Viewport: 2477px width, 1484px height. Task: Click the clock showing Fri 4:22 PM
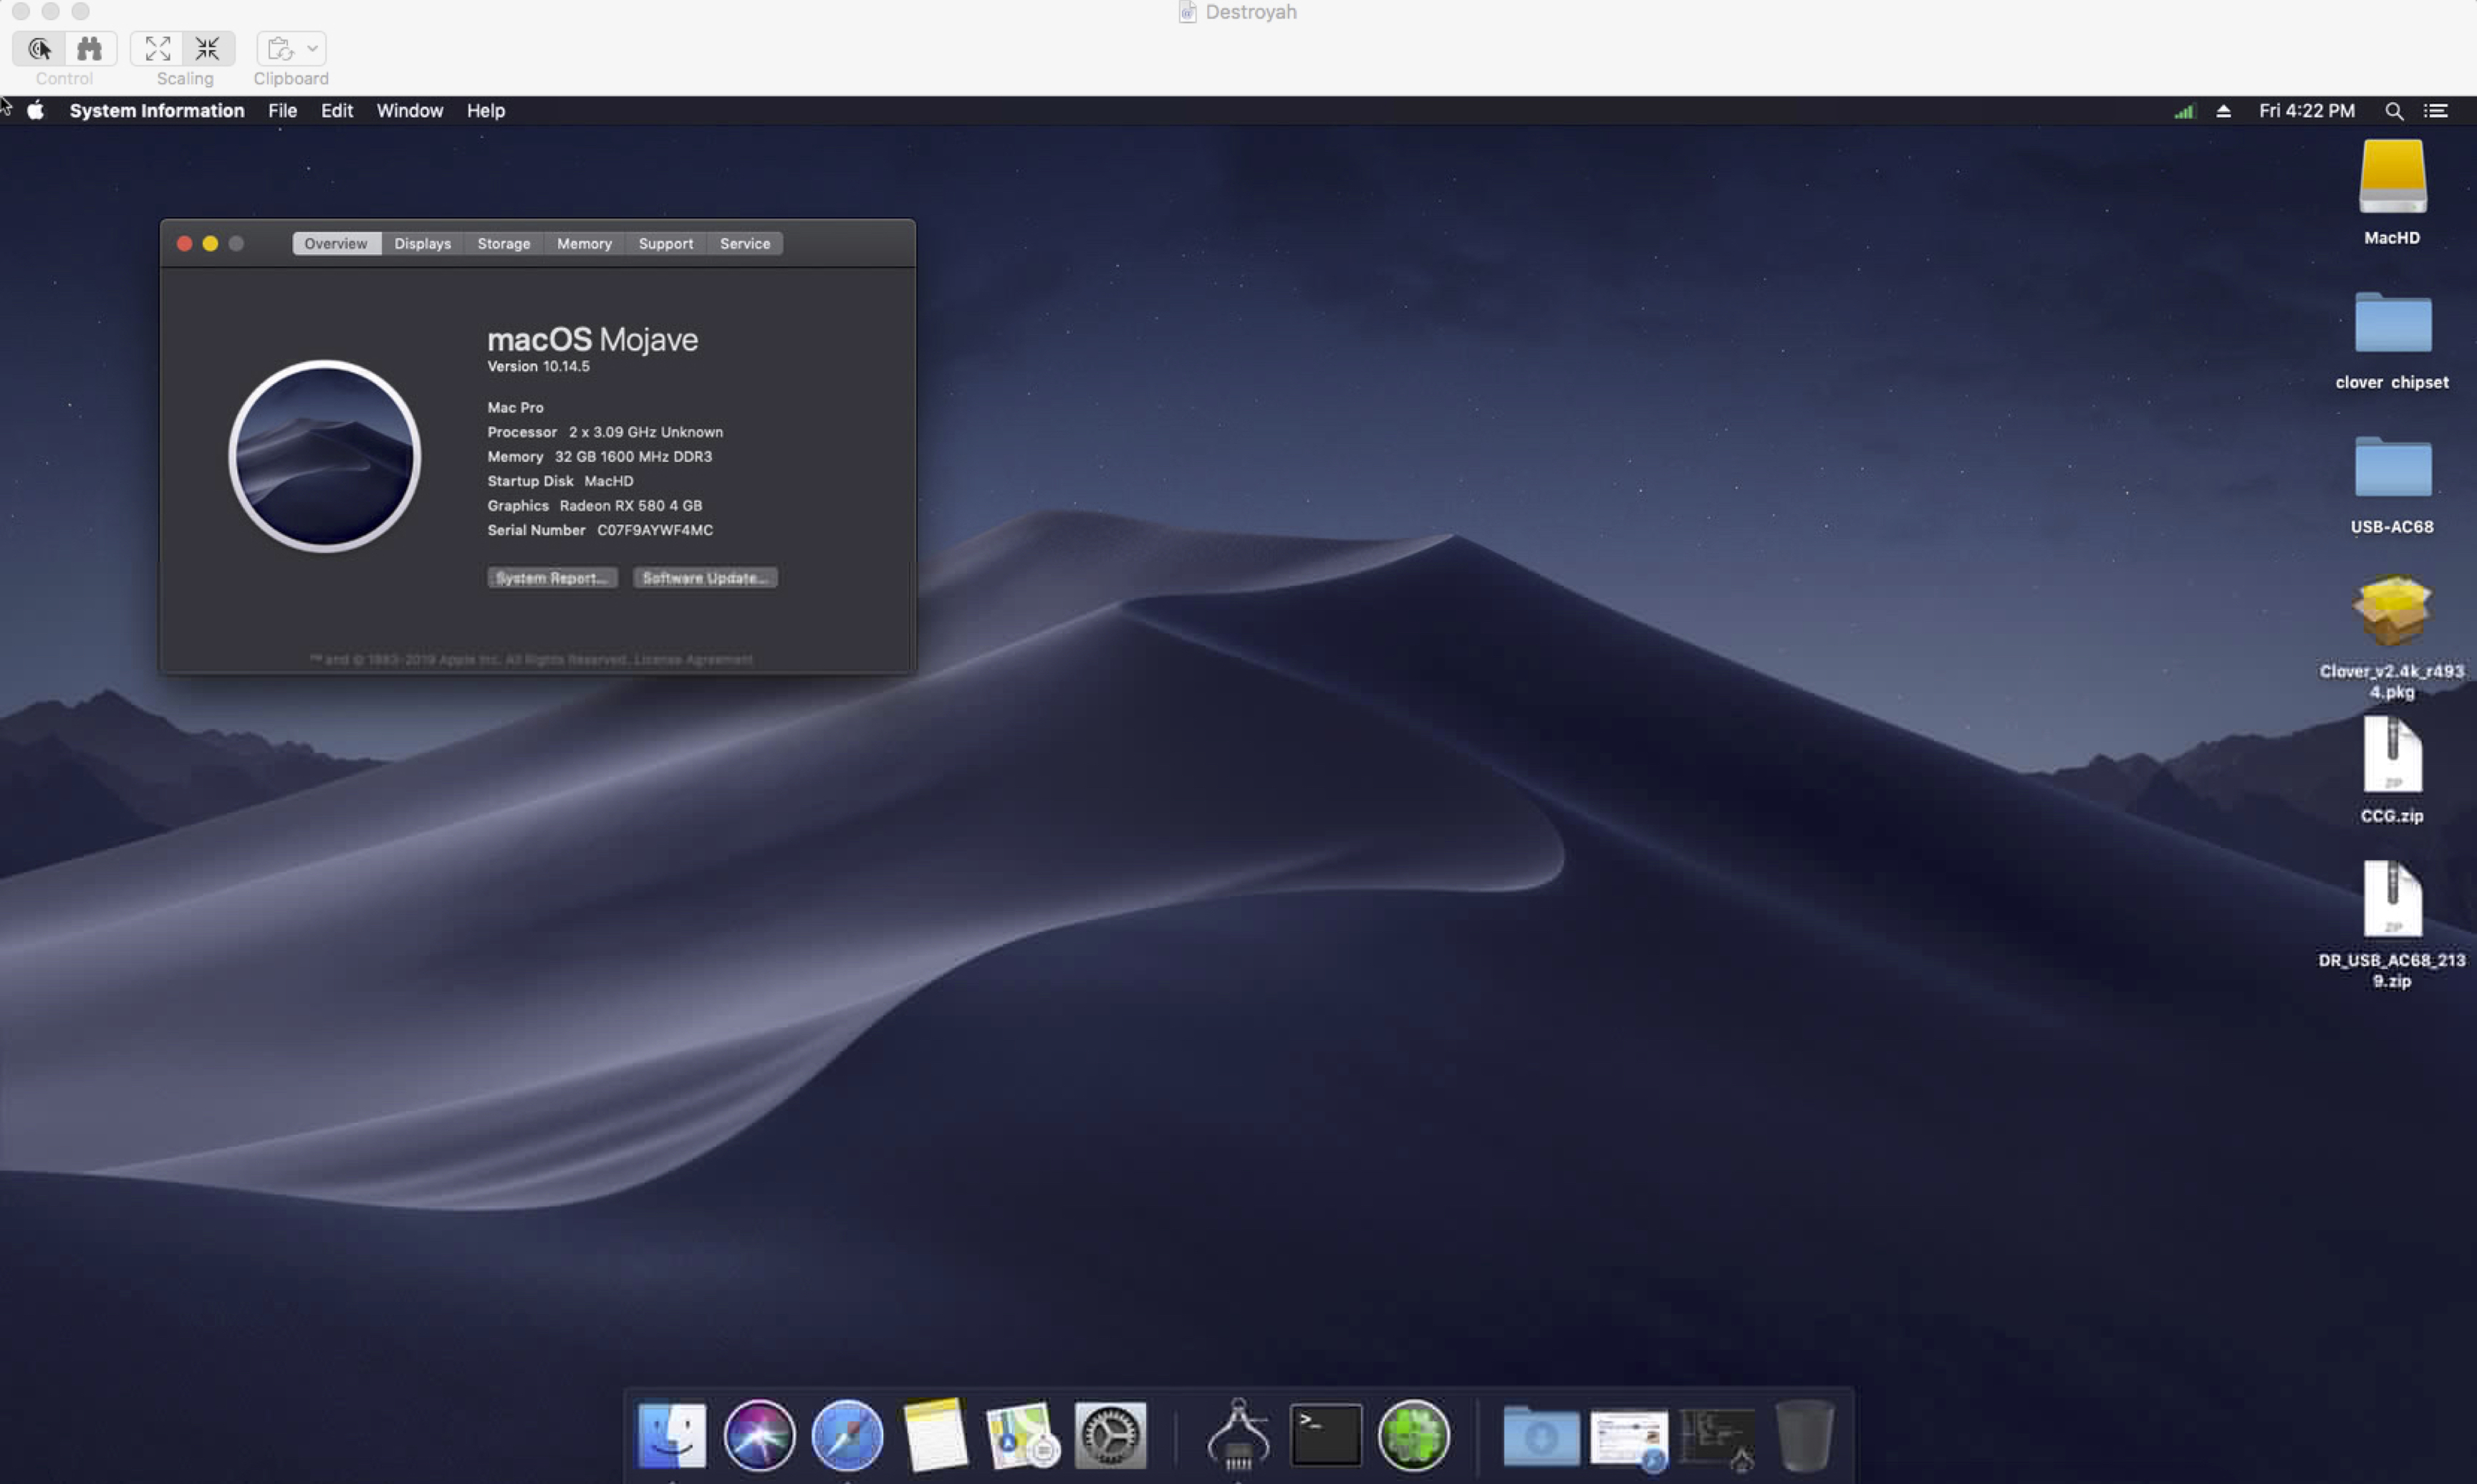pos(2306,110)
